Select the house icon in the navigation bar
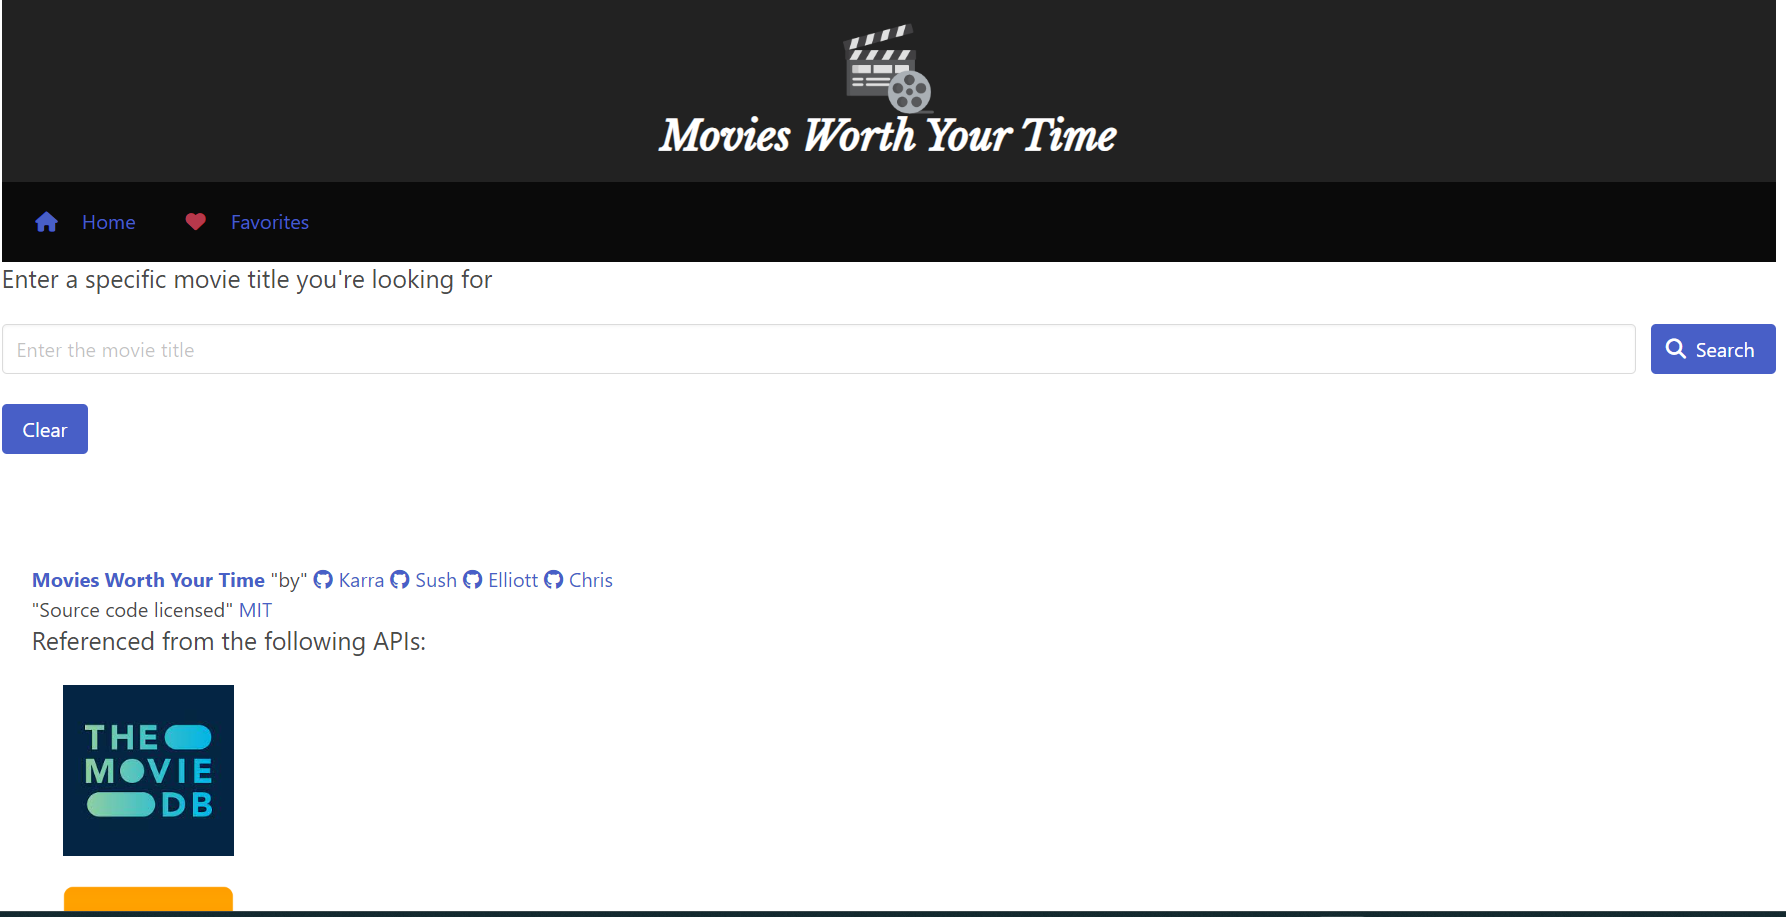 click(46, 222)
